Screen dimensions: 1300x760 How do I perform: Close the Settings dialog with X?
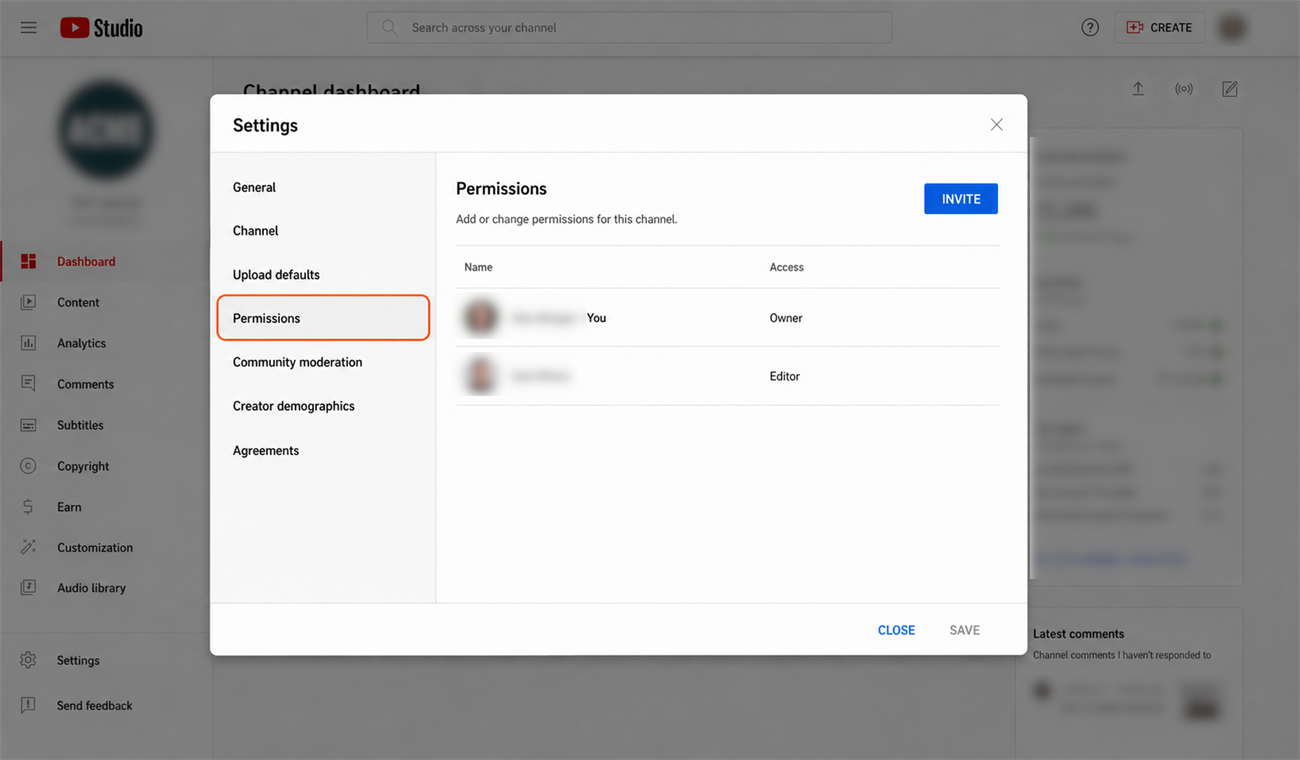pos(996,124)
